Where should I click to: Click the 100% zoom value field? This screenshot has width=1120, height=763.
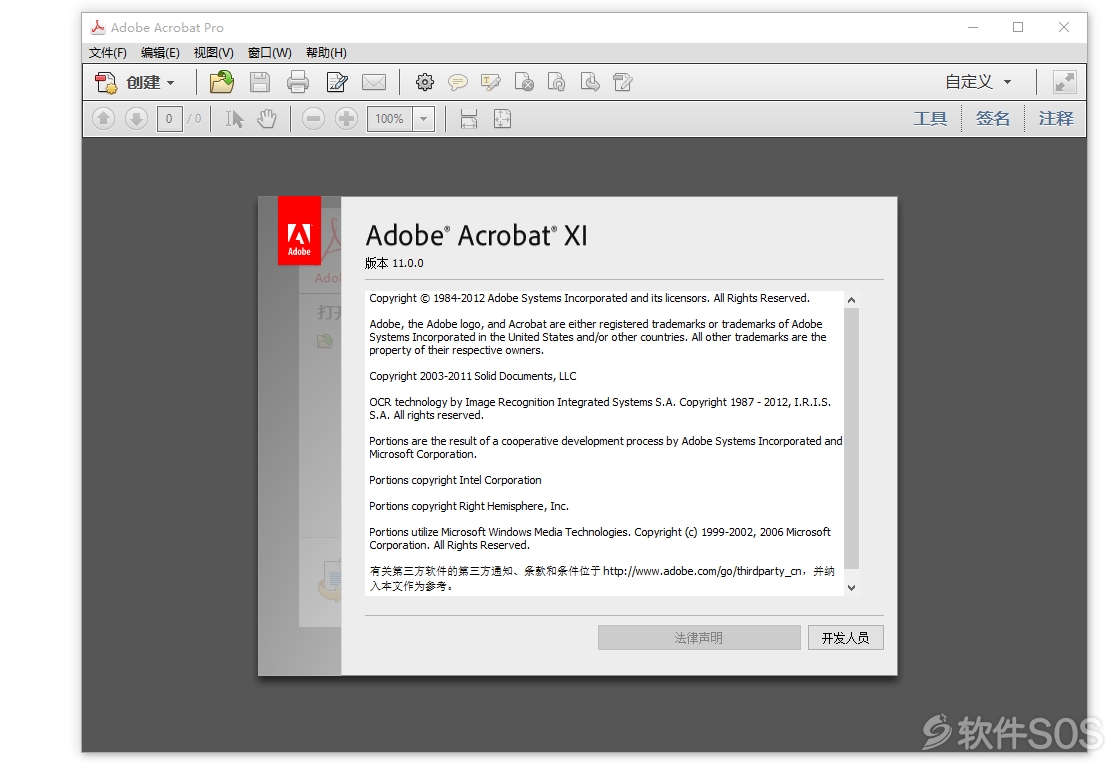click(390, 119)
